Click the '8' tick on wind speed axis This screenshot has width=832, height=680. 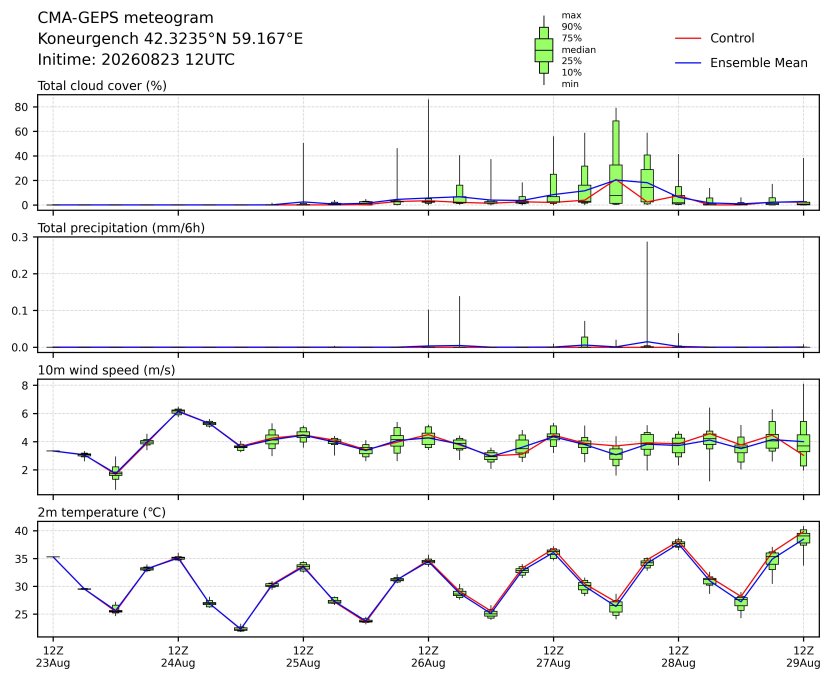[25, 386]
